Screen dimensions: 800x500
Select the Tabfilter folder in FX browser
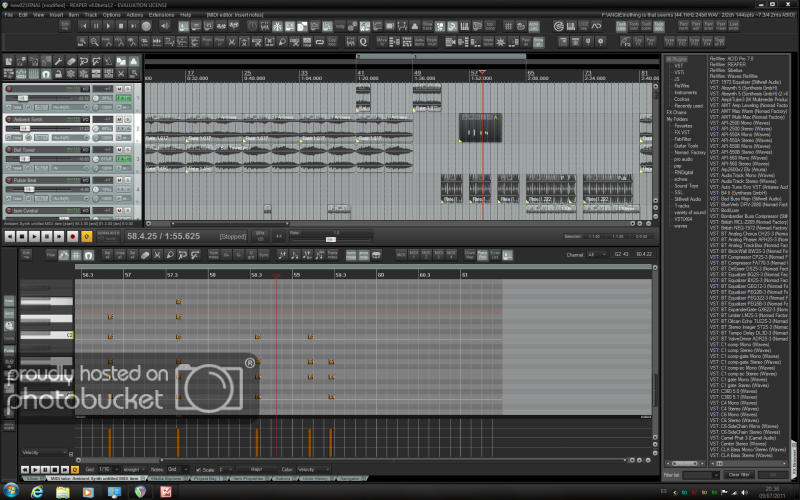coord(684,138)
